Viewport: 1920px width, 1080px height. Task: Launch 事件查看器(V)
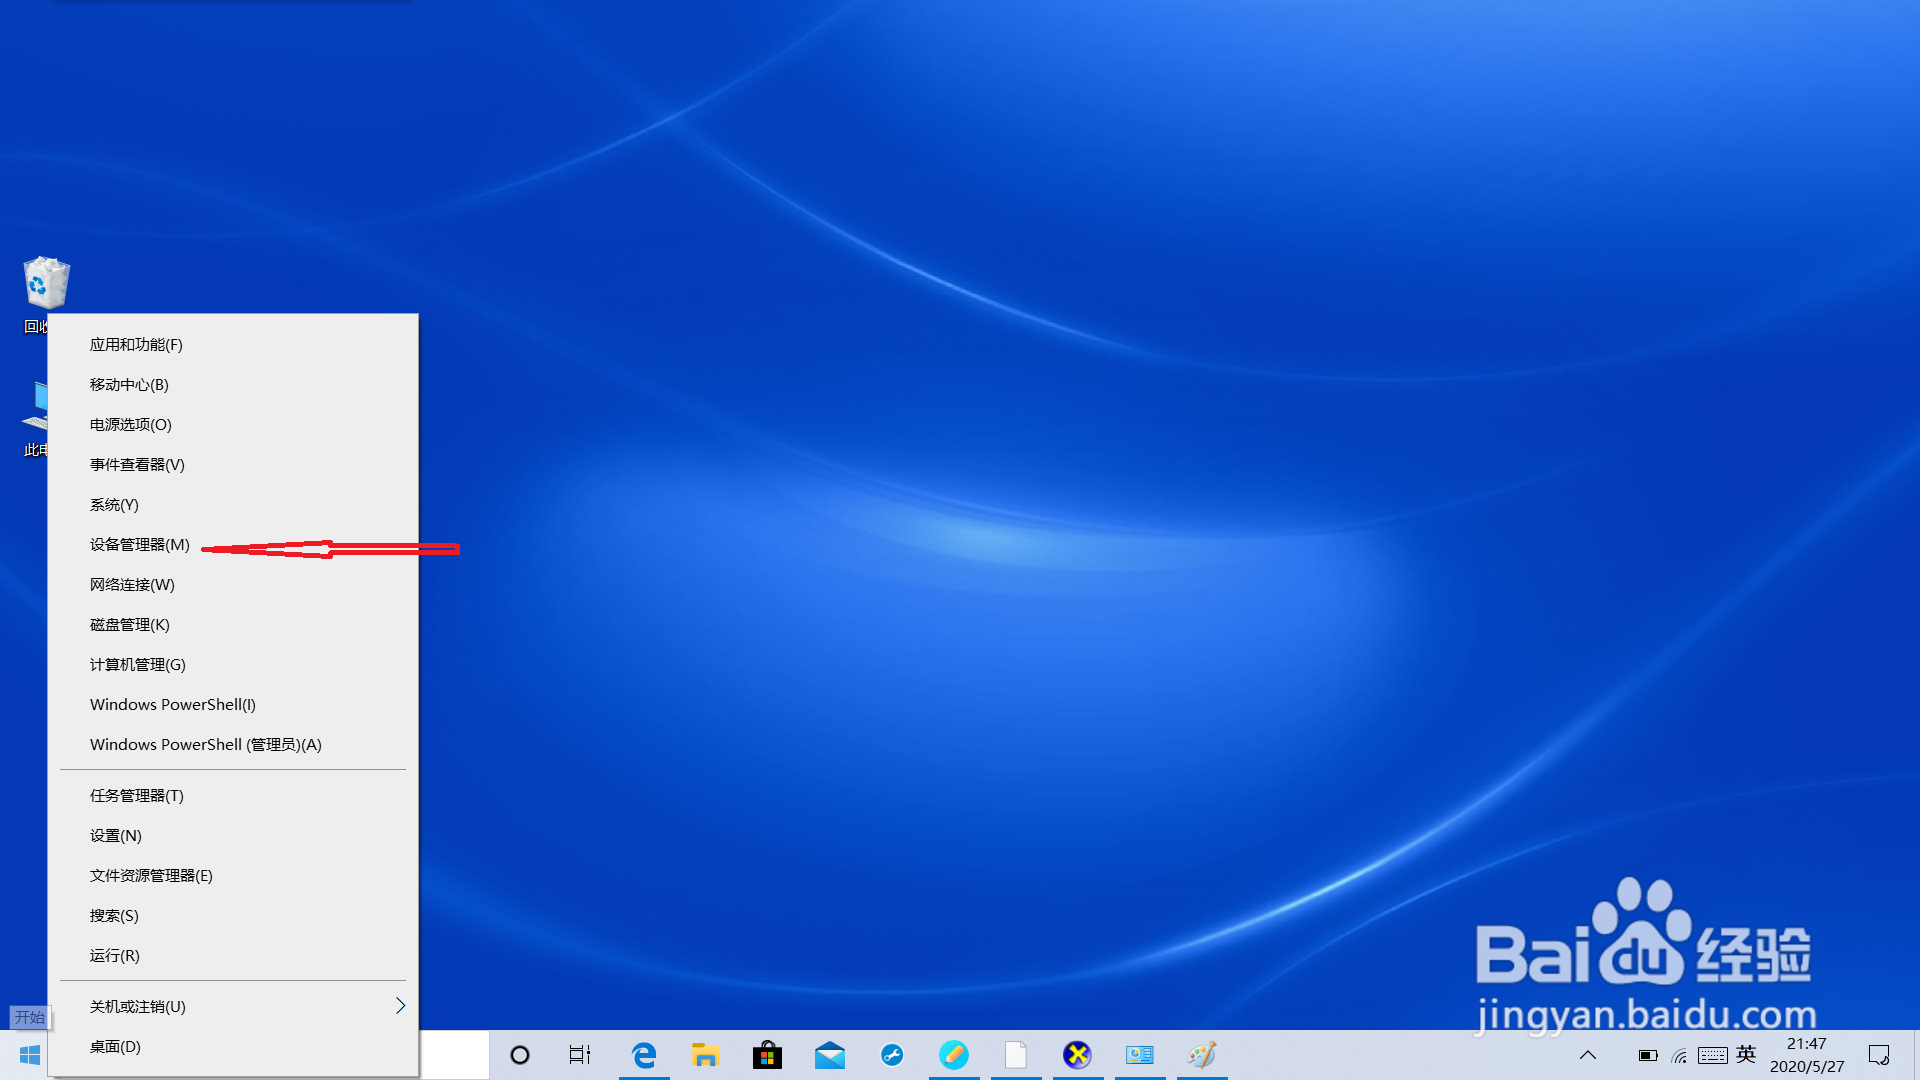pyautogui.click(x=233, y=465)
